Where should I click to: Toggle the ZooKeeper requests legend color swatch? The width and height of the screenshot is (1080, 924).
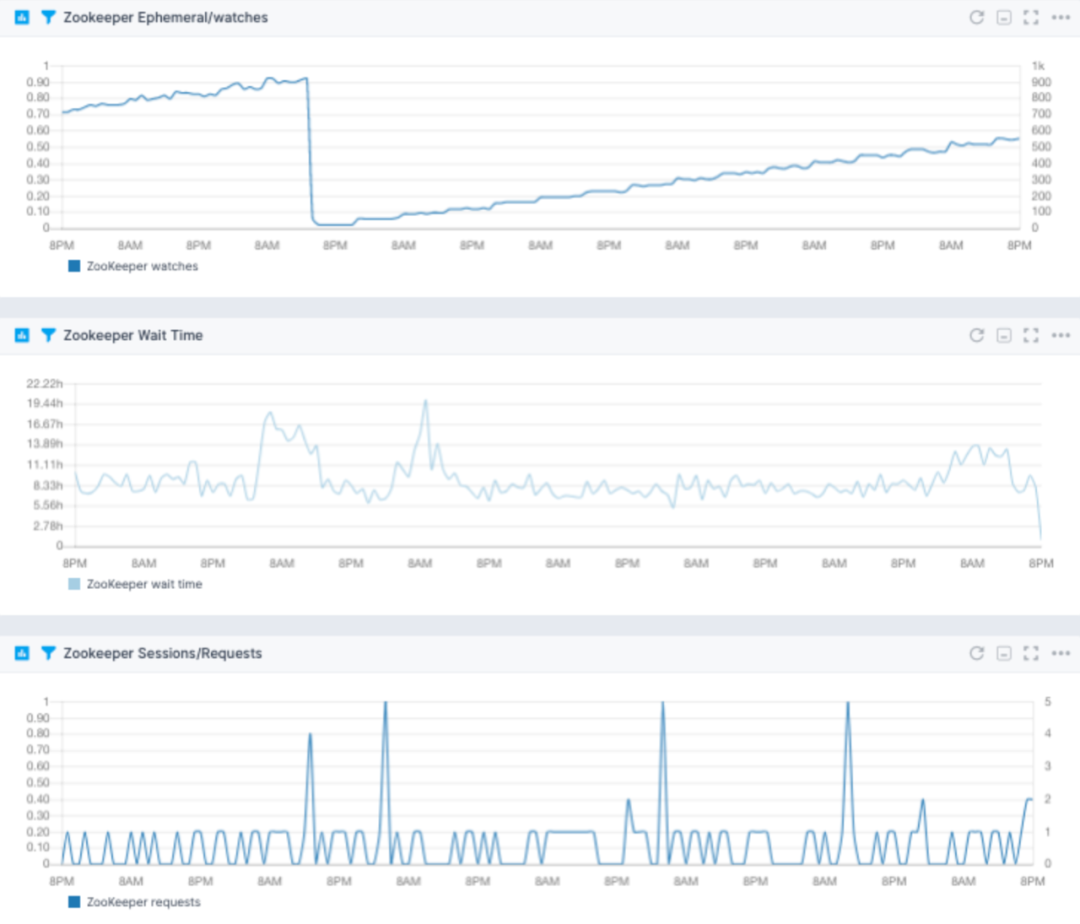tap(74, 902)
